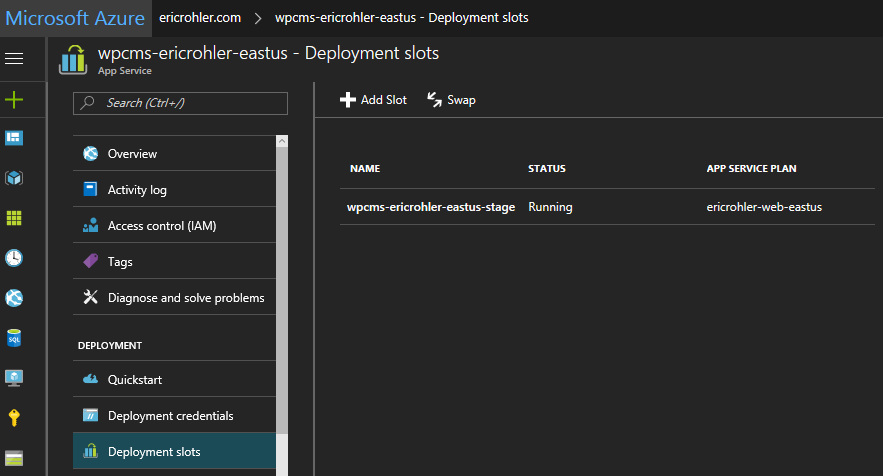Click the Swap arrows icon
This screenshot has height=476, width=883.
pyautogui.click(x=434, y=100)
